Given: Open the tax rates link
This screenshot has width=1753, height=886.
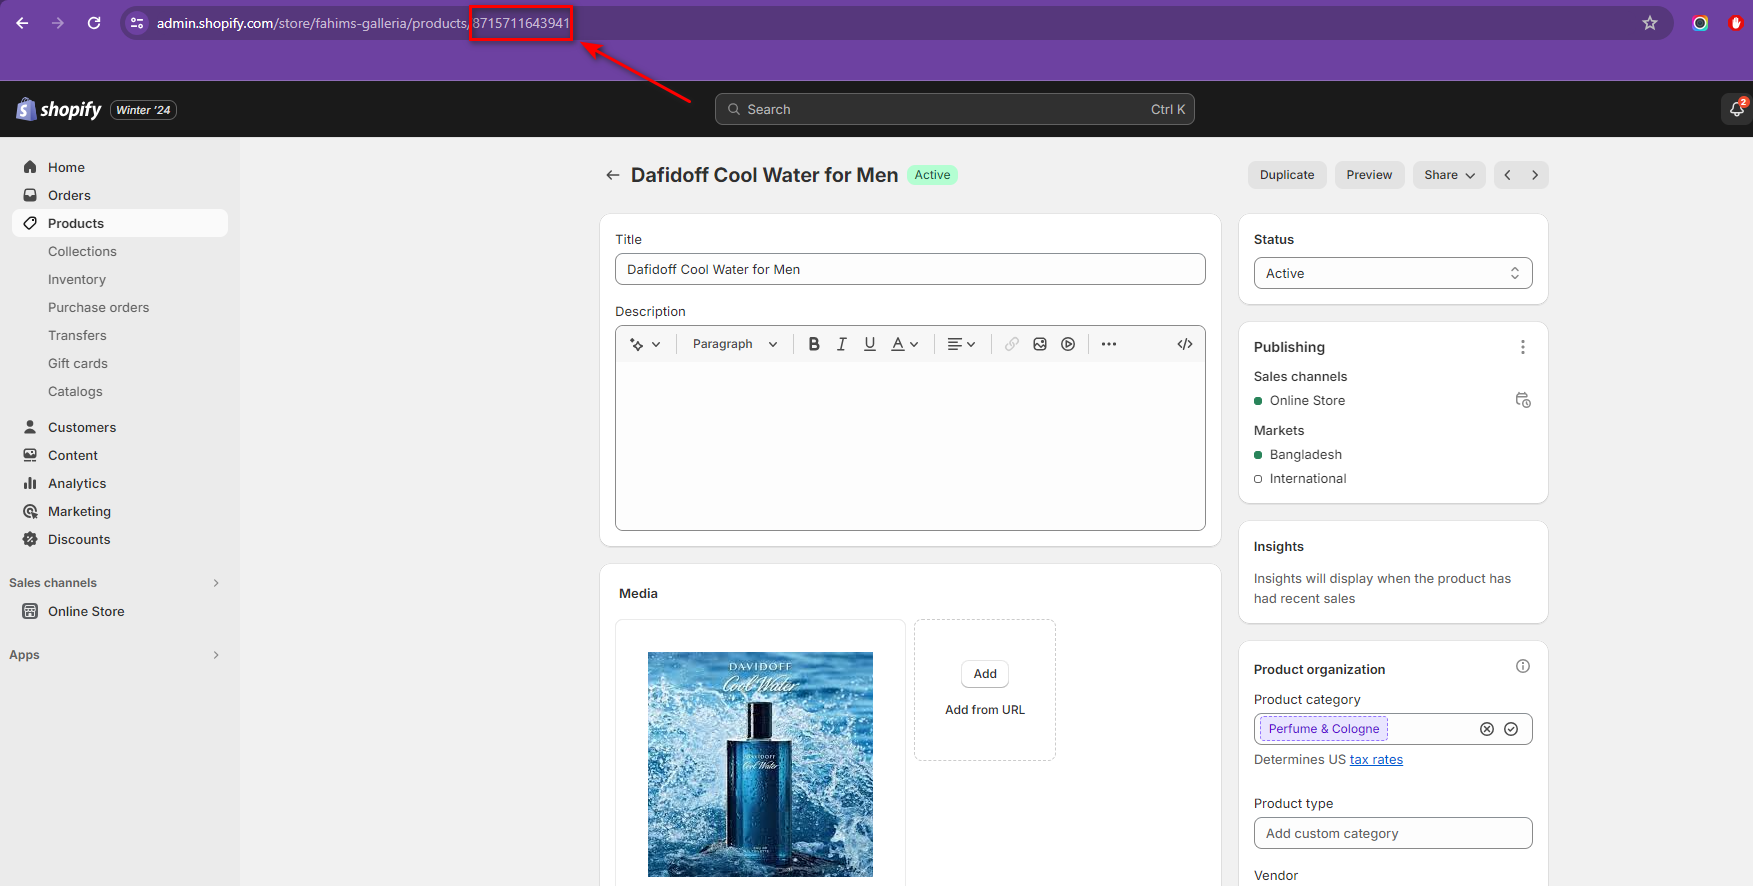Looking at the screenshot, I should point(1376,760).
